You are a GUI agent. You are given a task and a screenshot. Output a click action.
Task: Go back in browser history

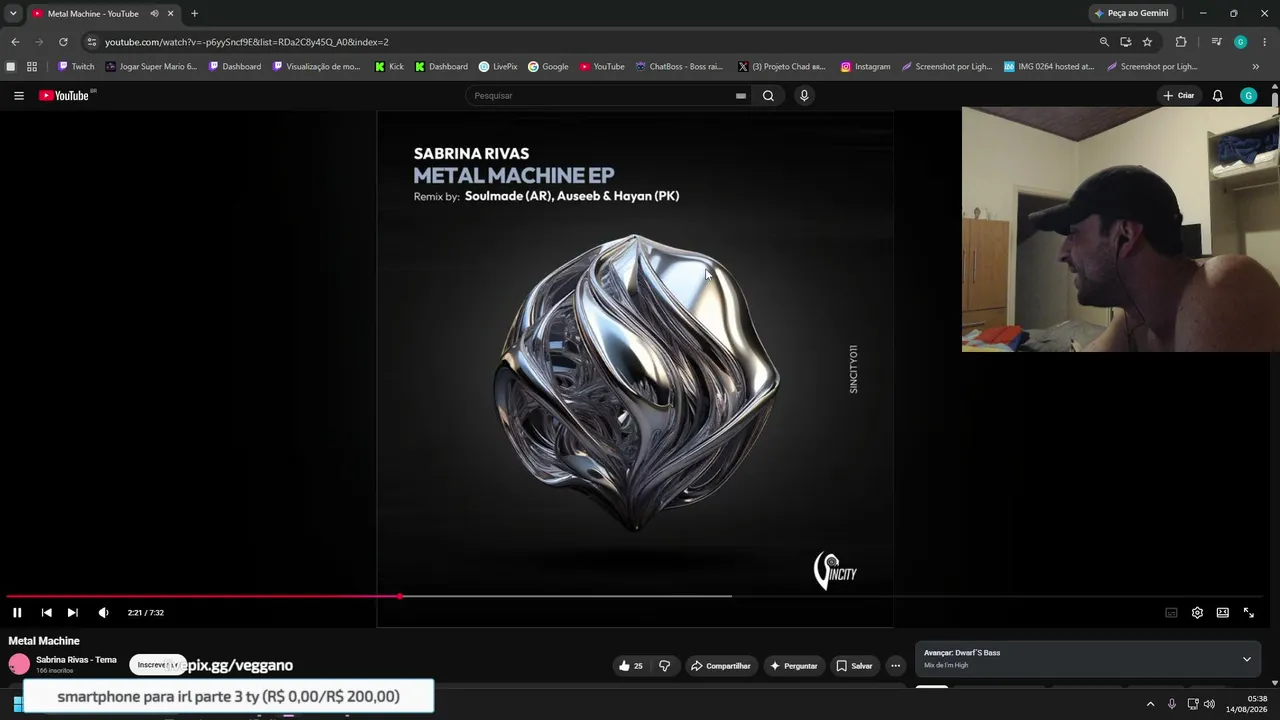tap(15, 42)
